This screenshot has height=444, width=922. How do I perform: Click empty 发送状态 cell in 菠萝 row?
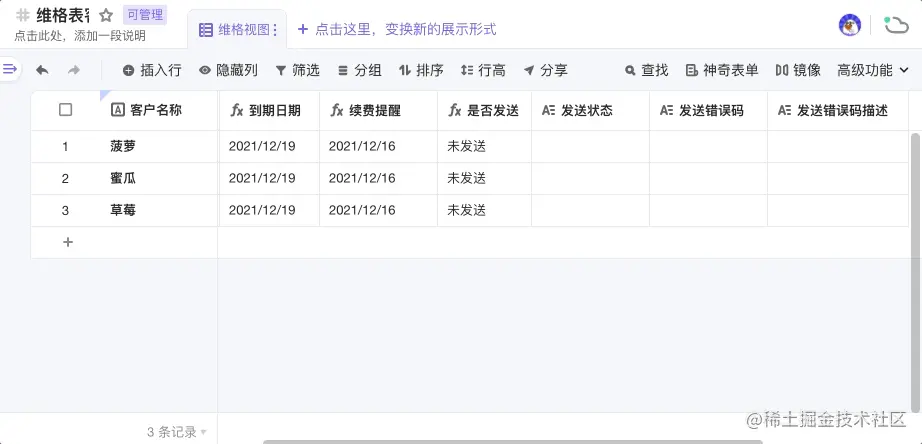click(591, 146)
